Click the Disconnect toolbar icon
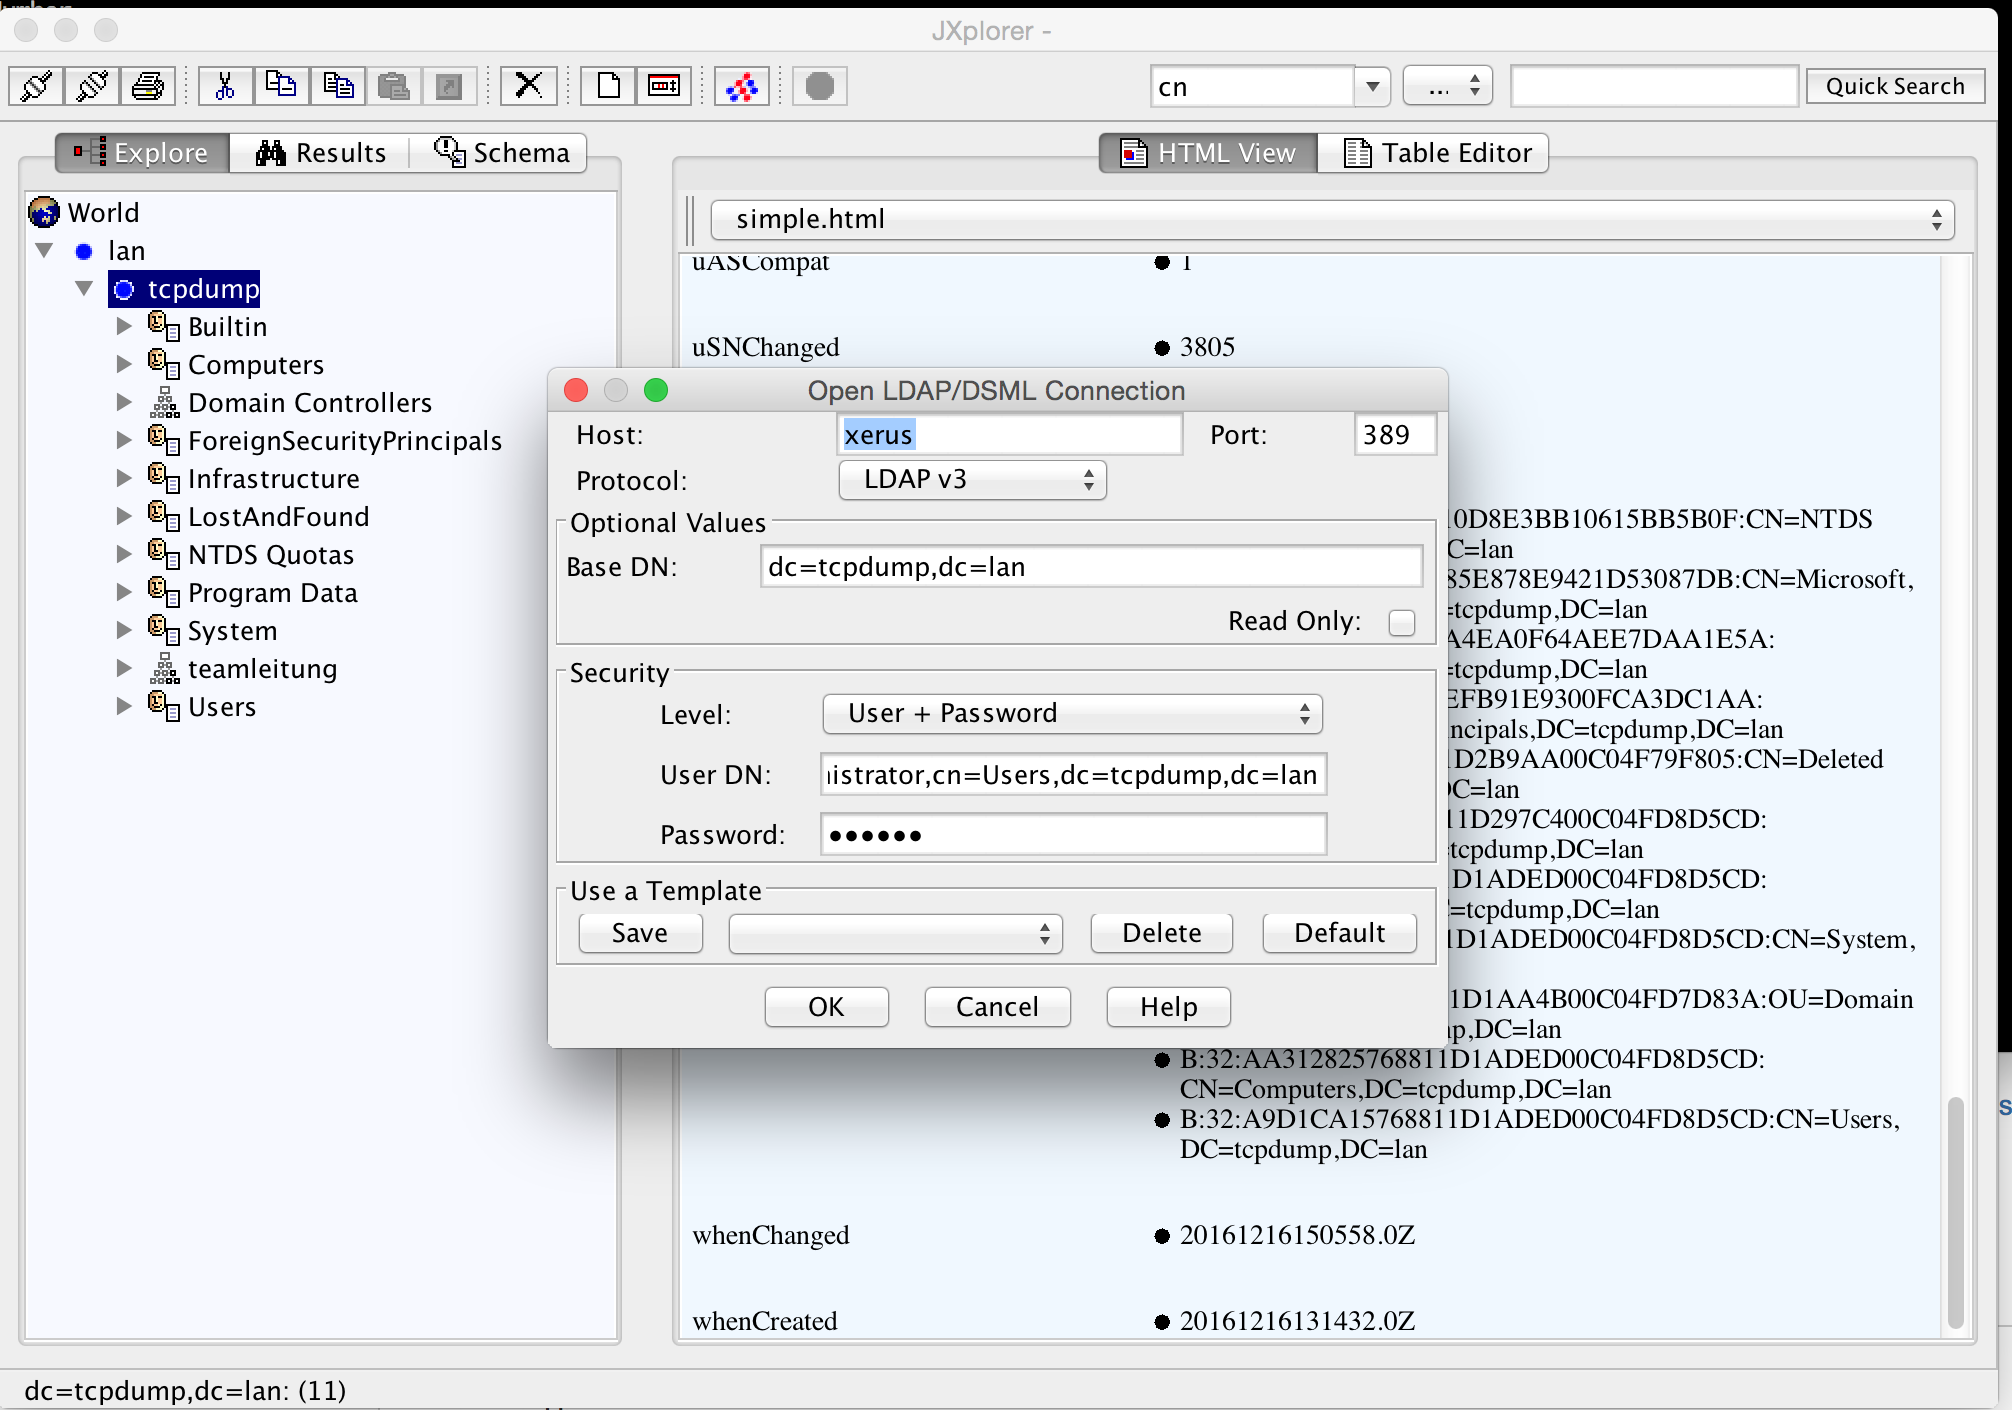The image size is (2012, 1410). [x=92, y=86]
